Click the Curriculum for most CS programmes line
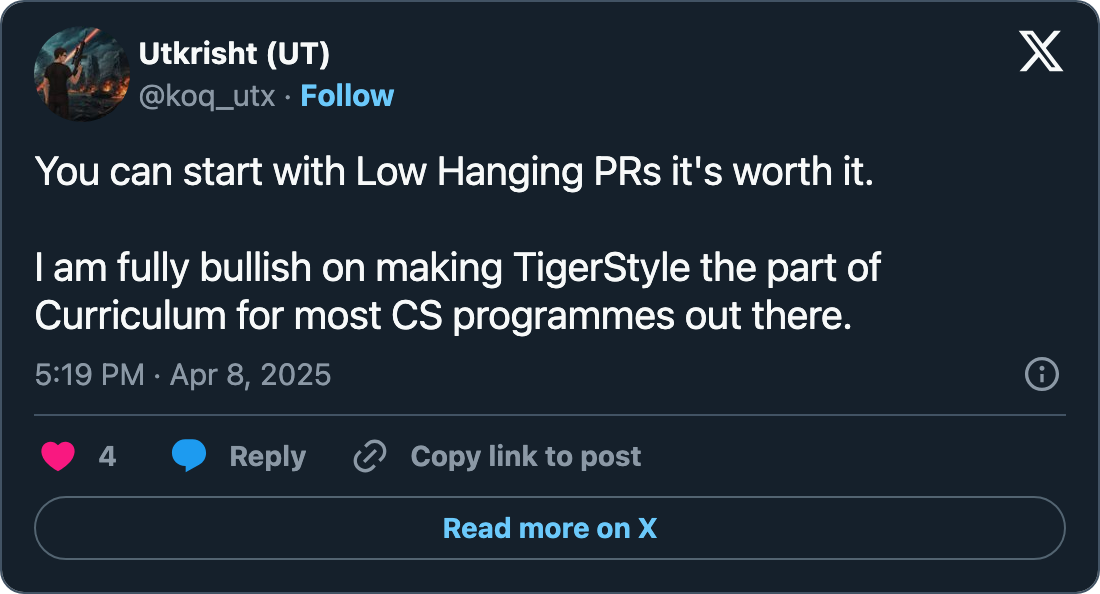This screenshot has height=594, width=1100. click(x=442, y=316)
